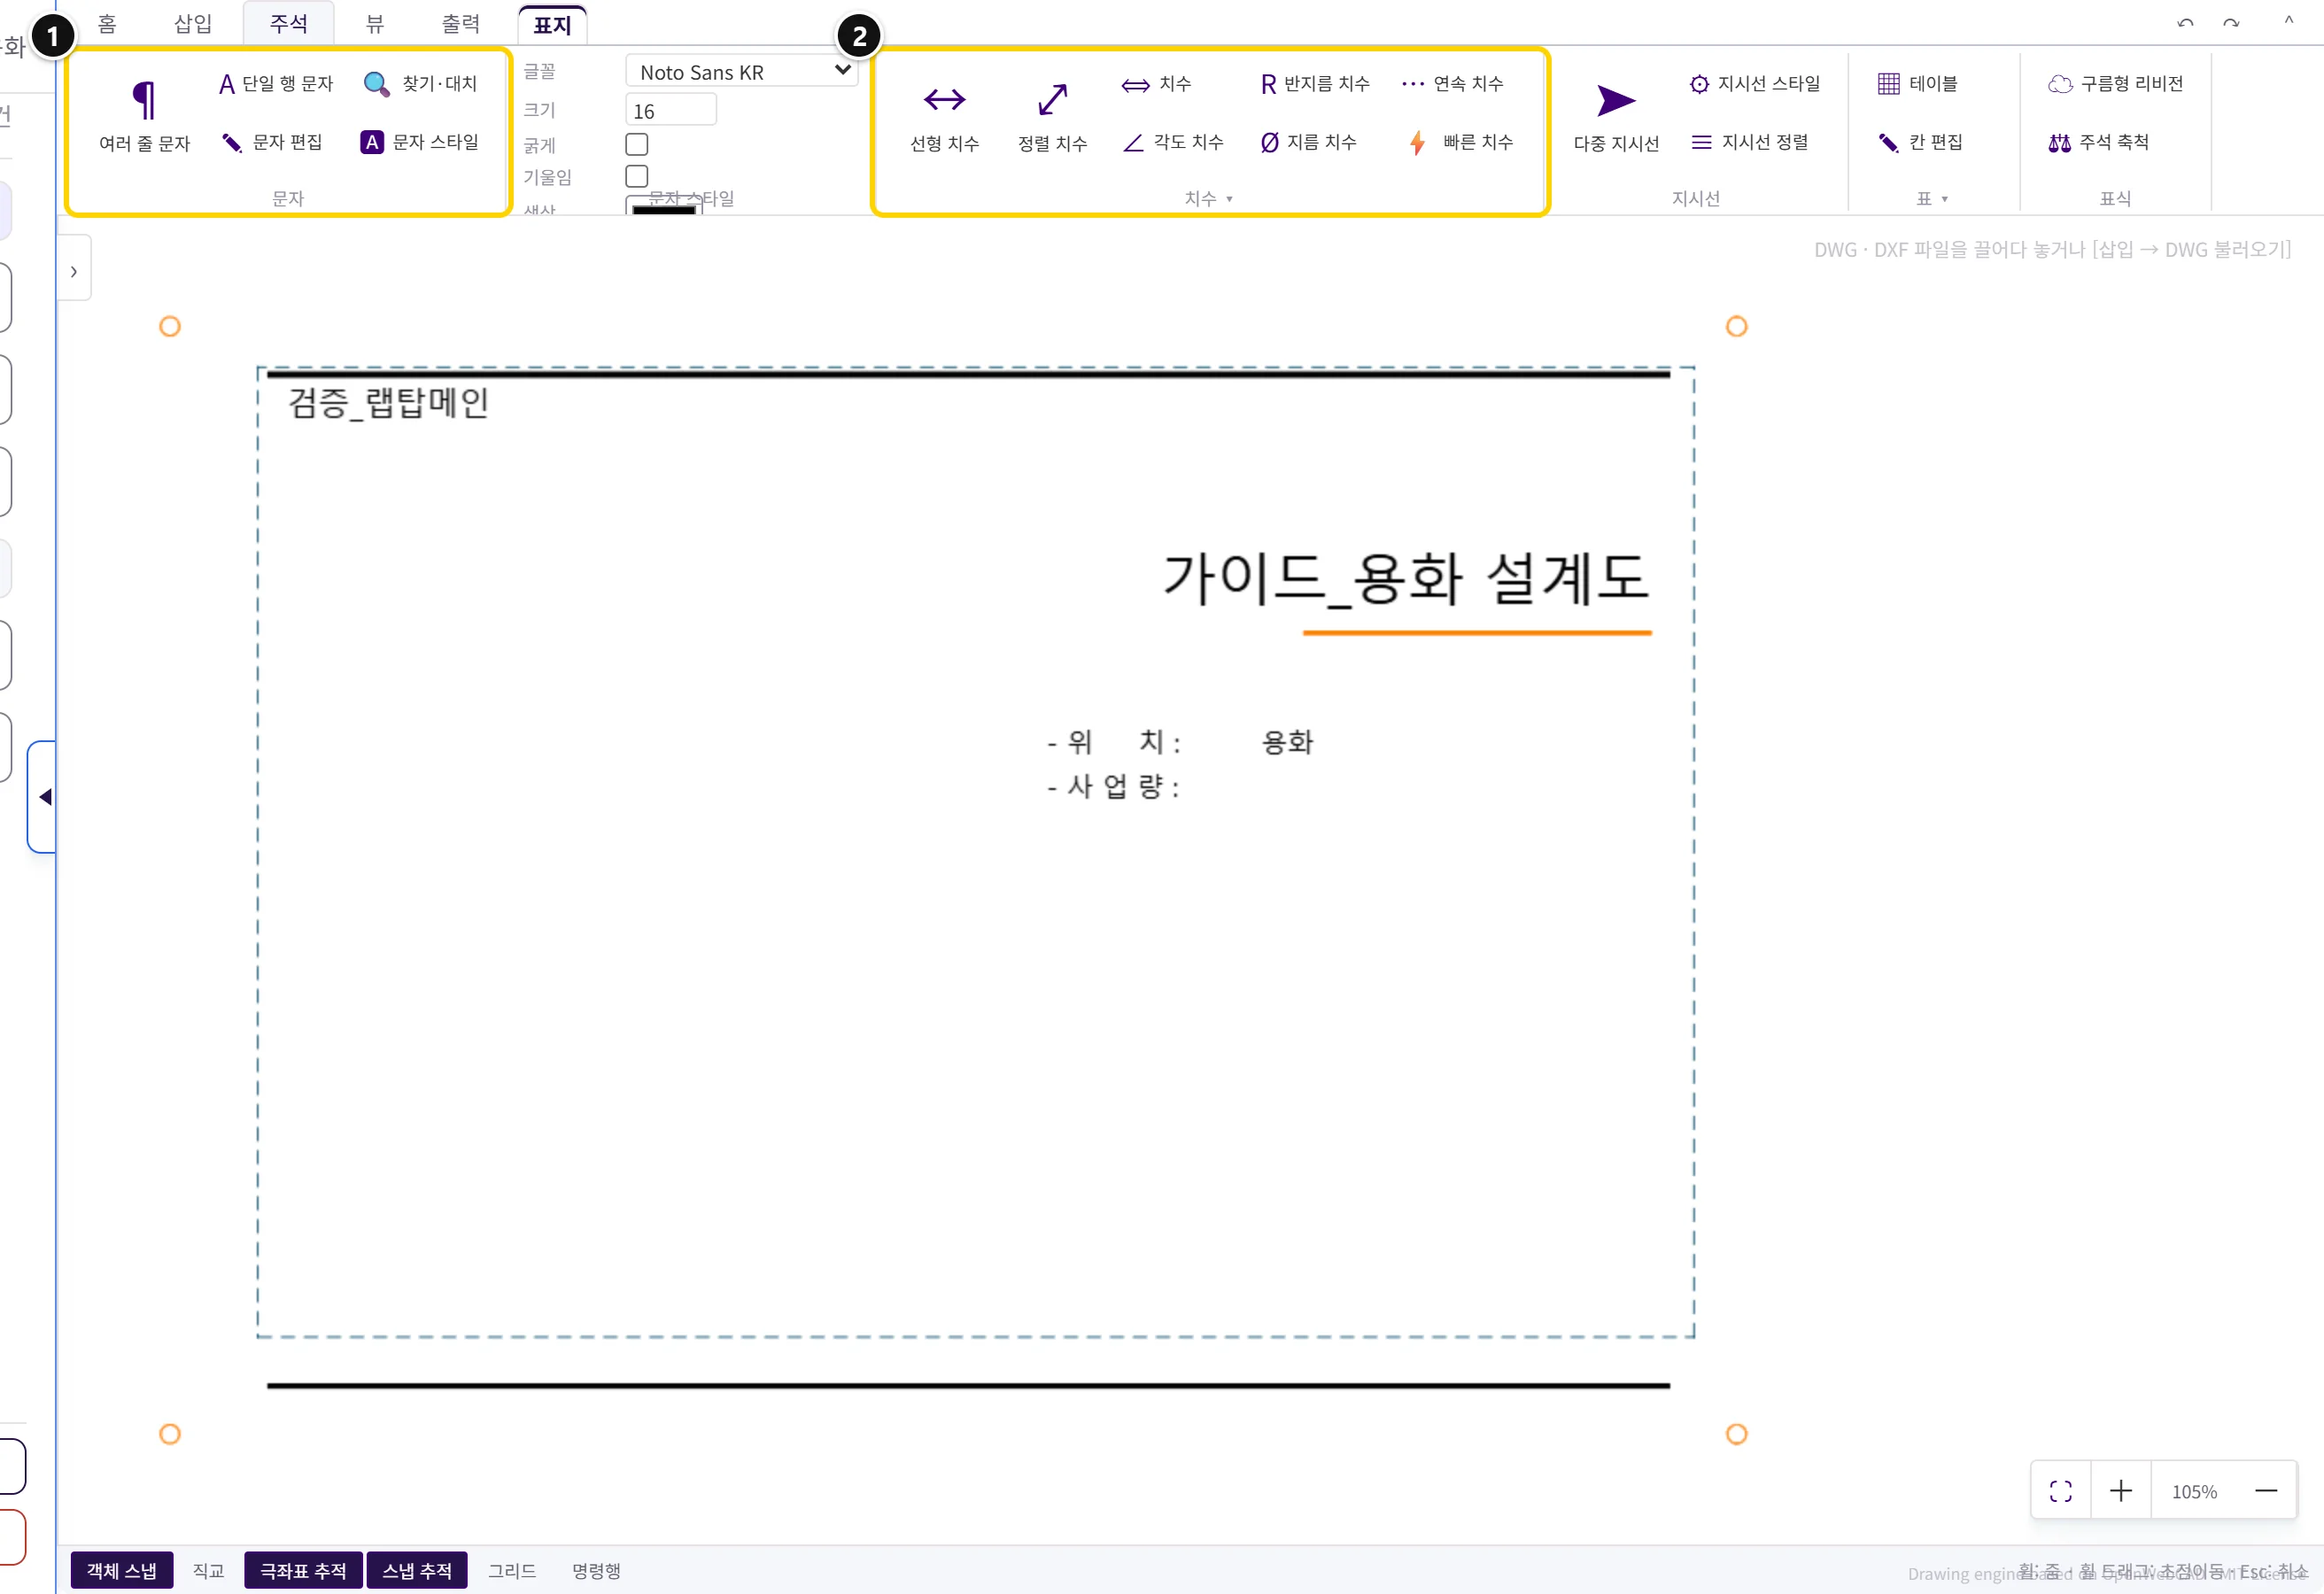Image resolution: width=2324 pixels, height=1594 pixels.
Task: Expand the side panel using the chevron
Action: point(73,271)
